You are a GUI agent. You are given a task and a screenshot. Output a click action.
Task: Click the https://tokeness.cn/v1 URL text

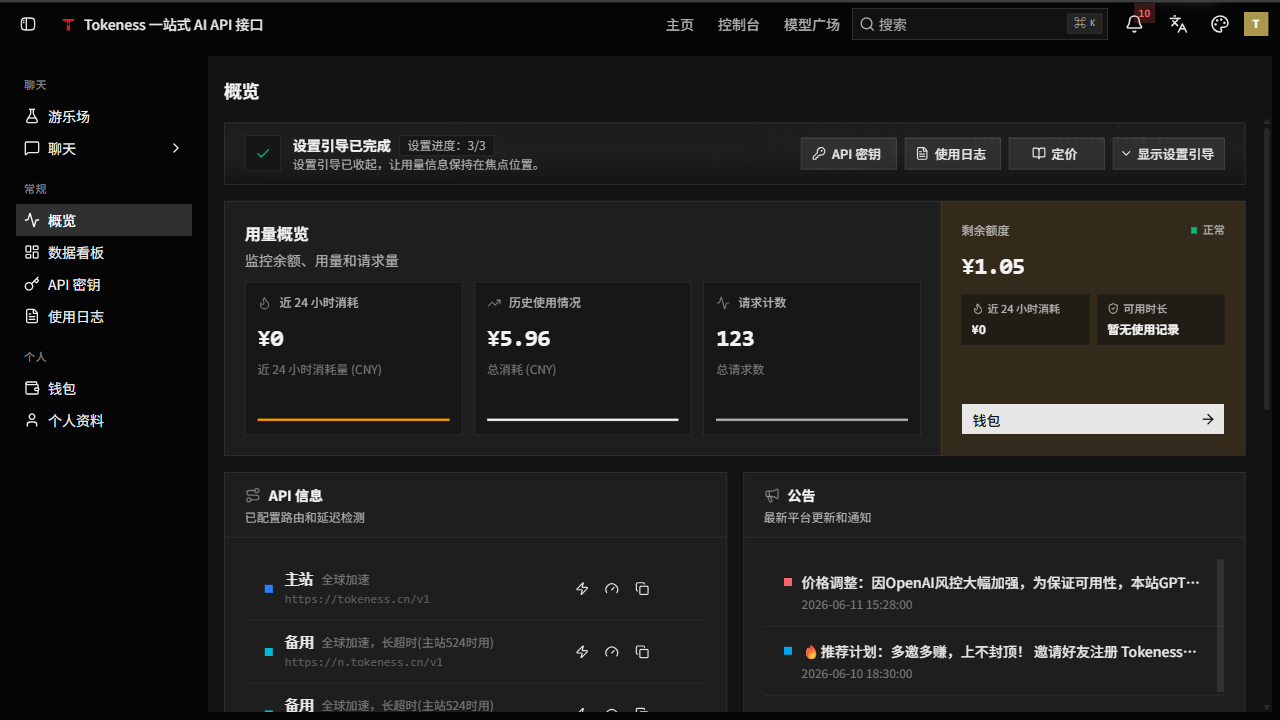357,599
